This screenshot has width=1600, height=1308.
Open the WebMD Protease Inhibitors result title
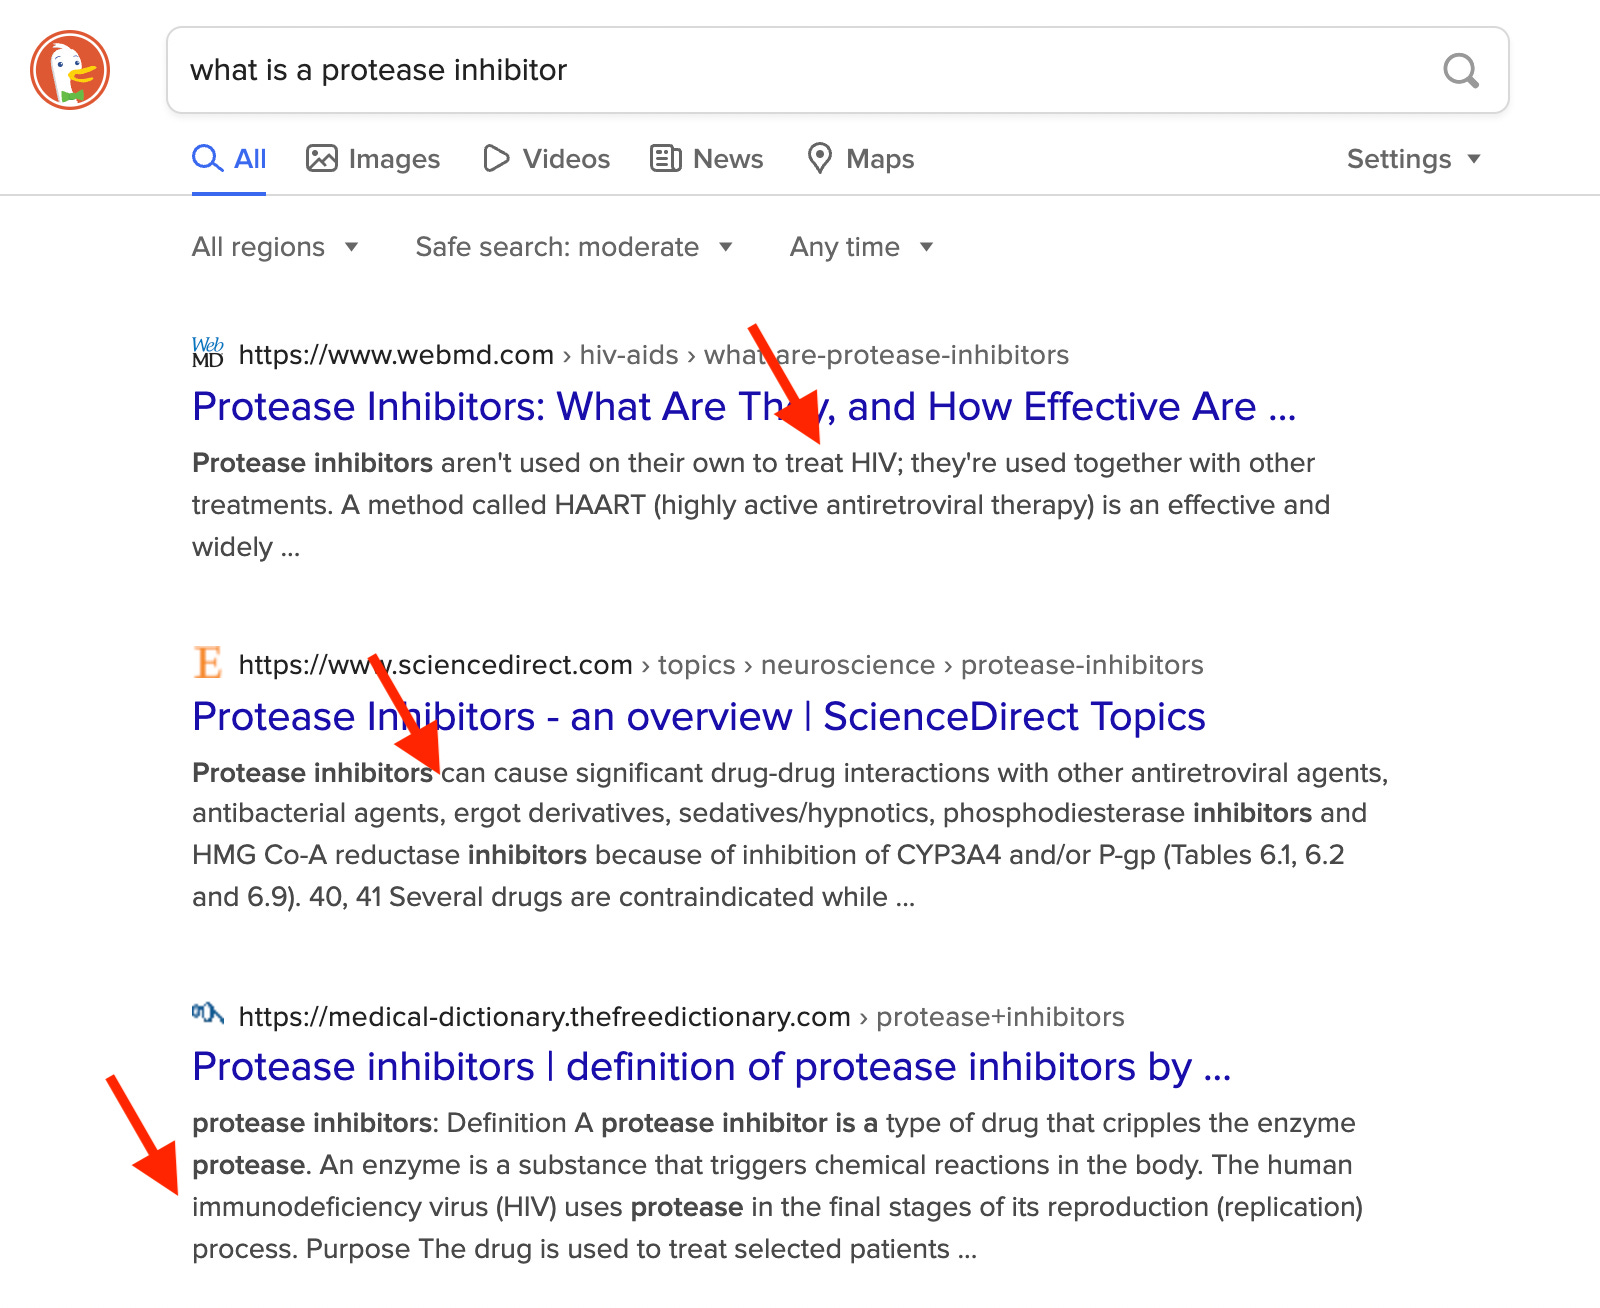click(x=744, y=407)
